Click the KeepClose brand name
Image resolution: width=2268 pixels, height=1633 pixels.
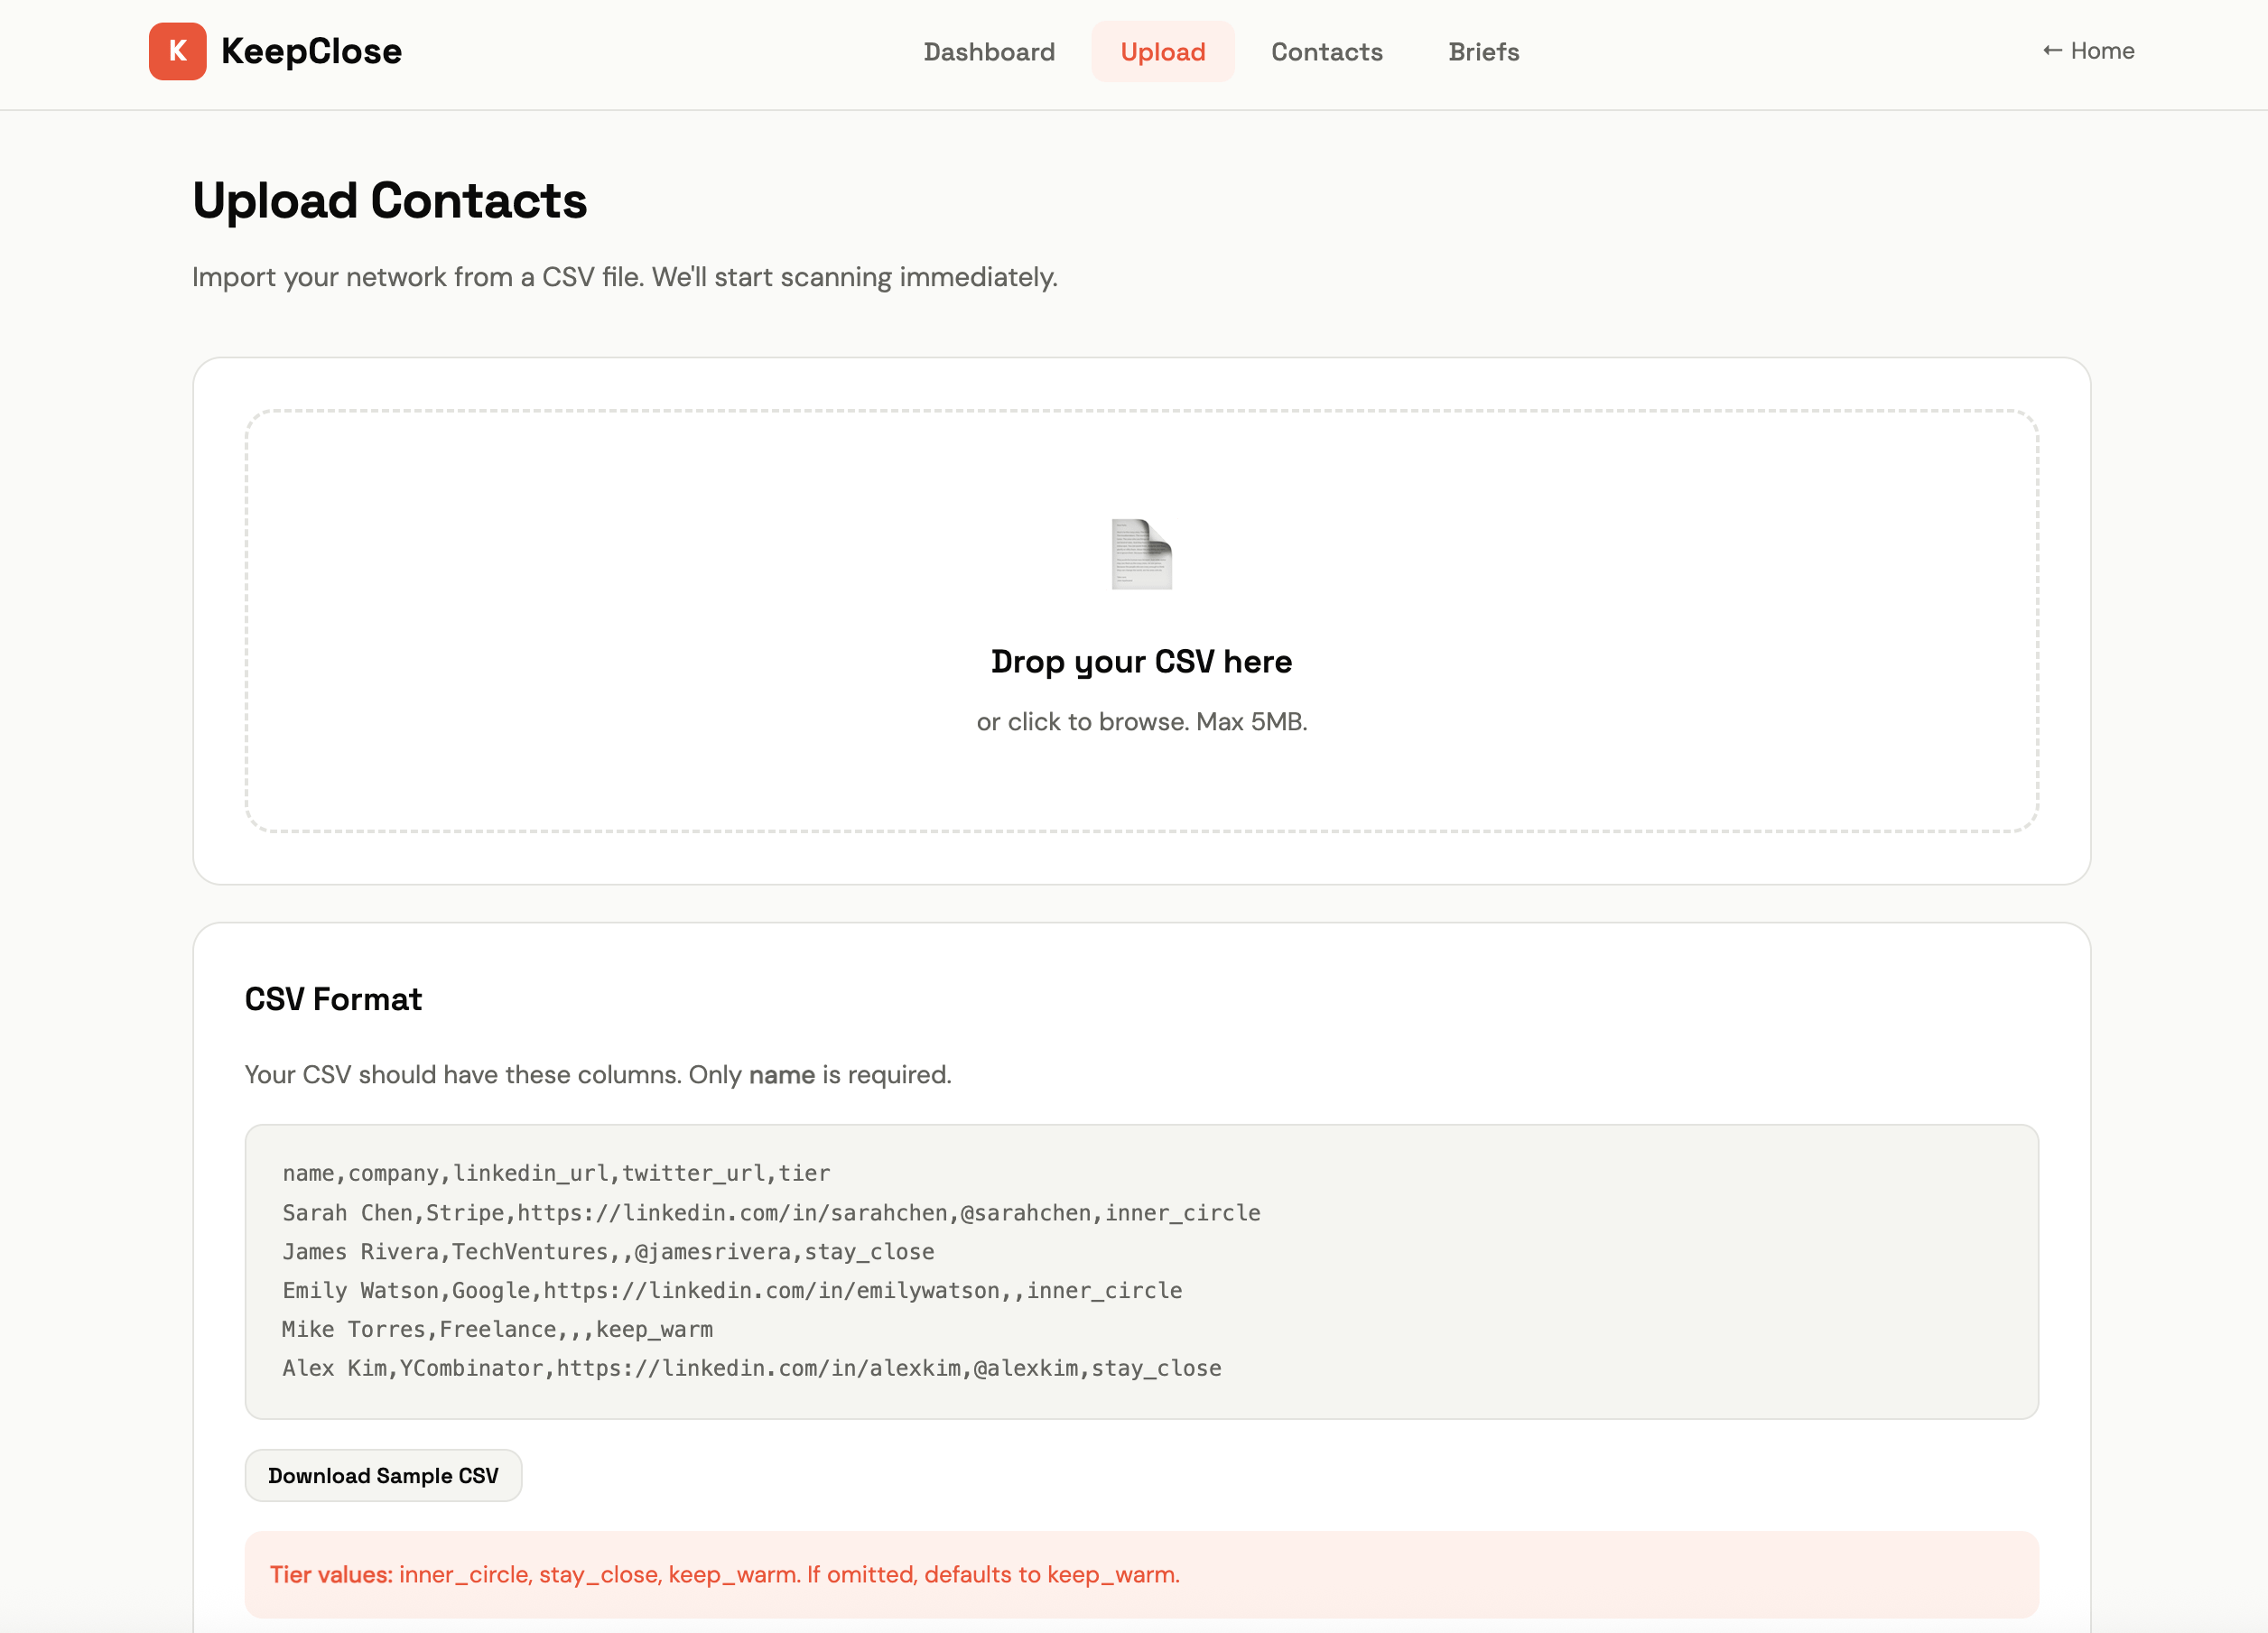(x=311, y=51)
